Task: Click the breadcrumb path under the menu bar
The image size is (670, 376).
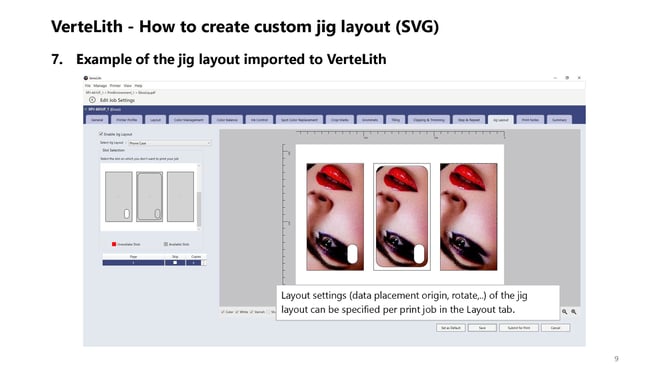Action: pos(120,92)
